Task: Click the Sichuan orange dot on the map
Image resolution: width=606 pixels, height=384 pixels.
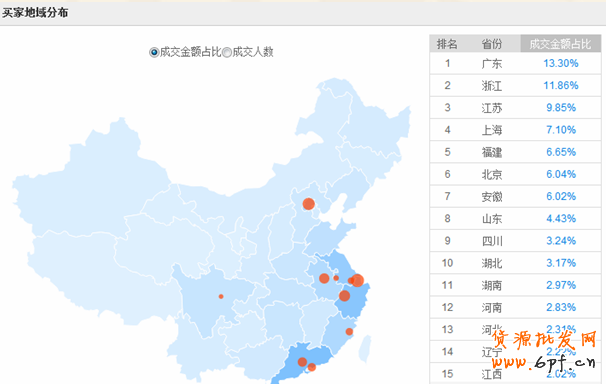Action: [221, 296]
